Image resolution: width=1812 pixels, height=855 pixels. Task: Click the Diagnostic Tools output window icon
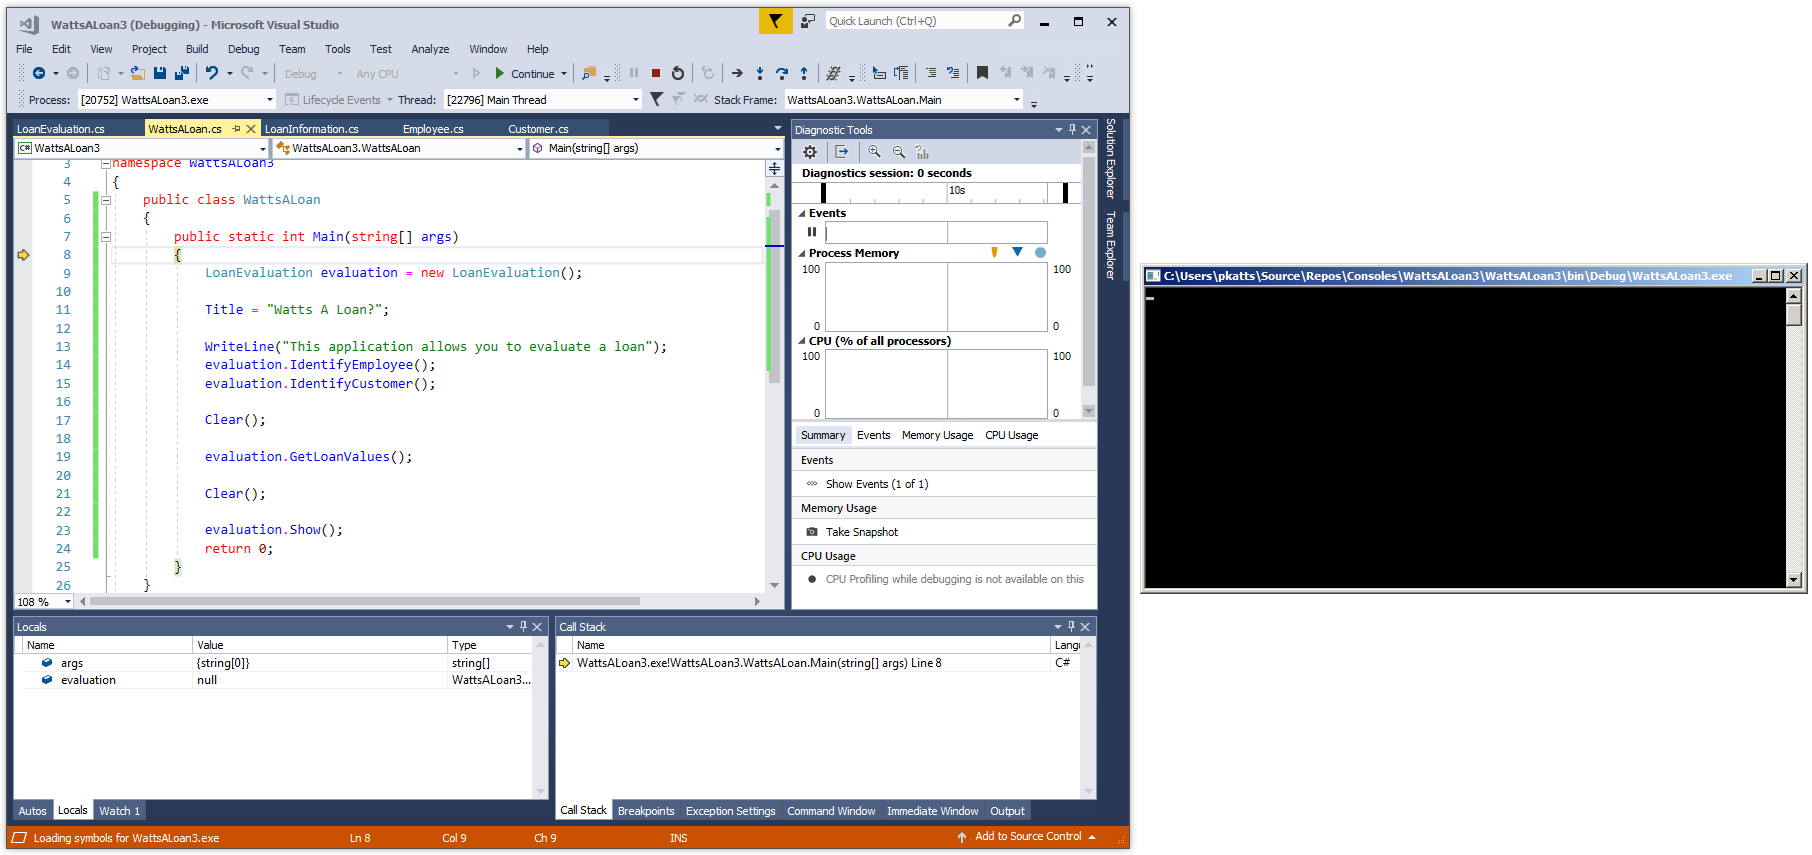point(842,152)
